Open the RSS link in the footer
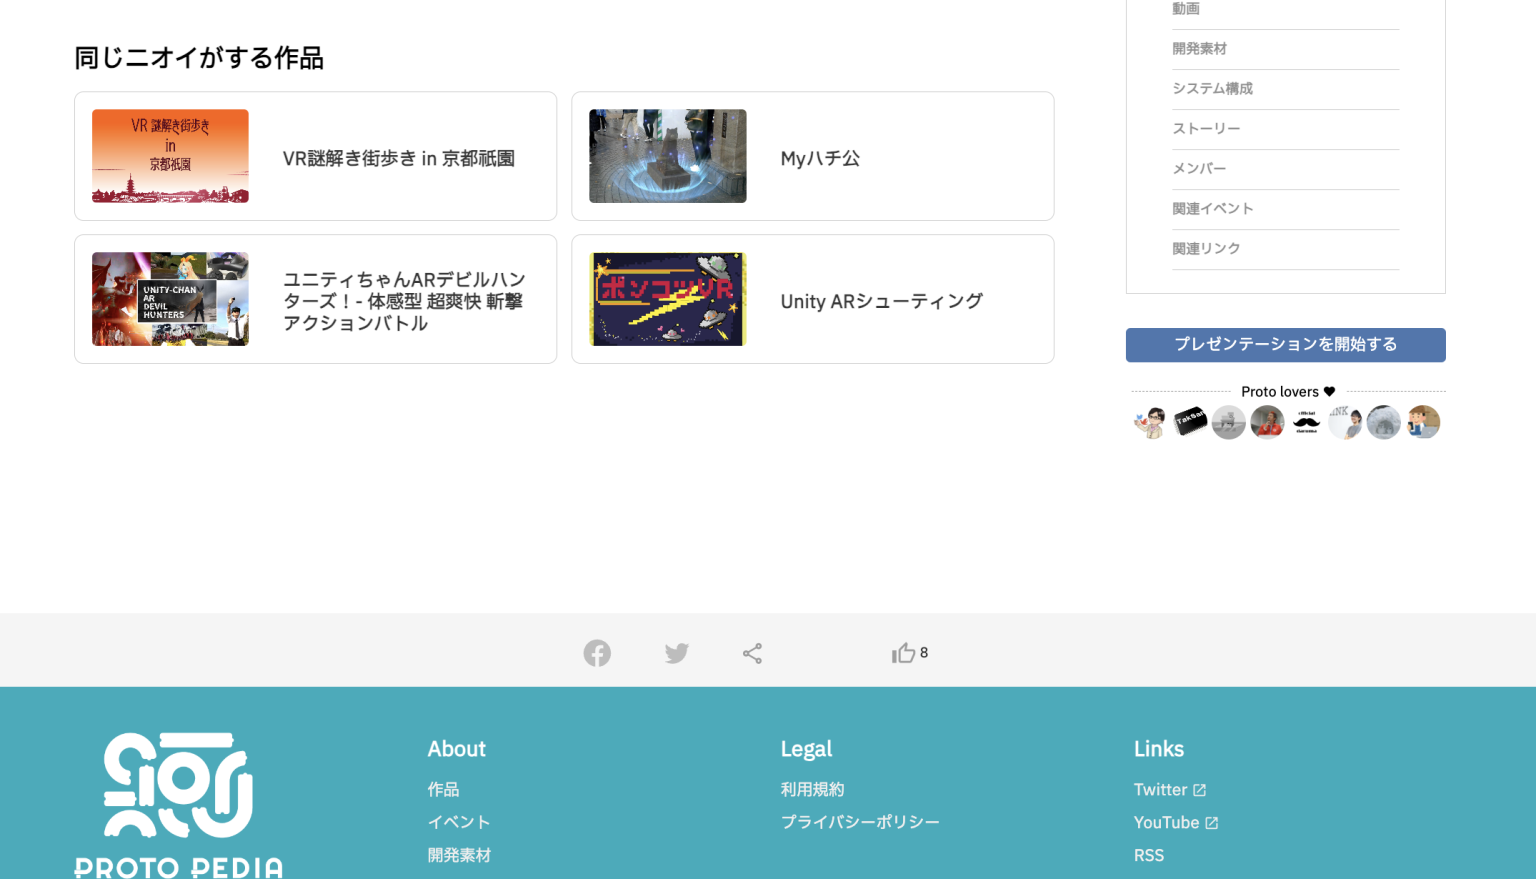Image resolution: width=1536 pixels, height=879 pixels. pos(1148,855)
